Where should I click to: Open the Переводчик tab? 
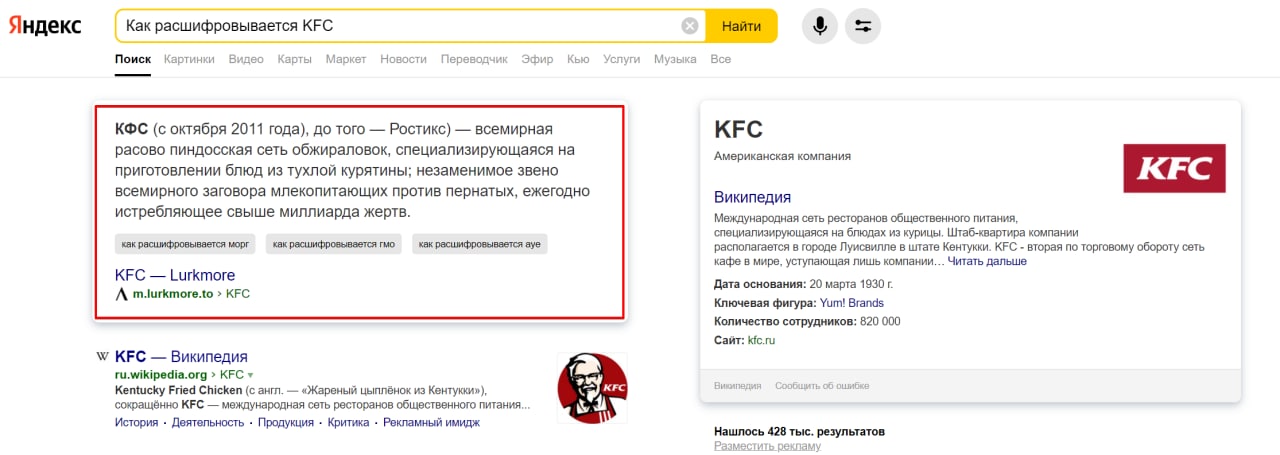[x=474, y=59]
